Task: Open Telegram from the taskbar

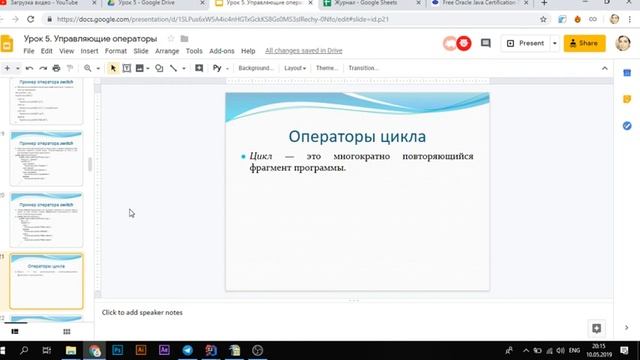Action: coord(187,350)
